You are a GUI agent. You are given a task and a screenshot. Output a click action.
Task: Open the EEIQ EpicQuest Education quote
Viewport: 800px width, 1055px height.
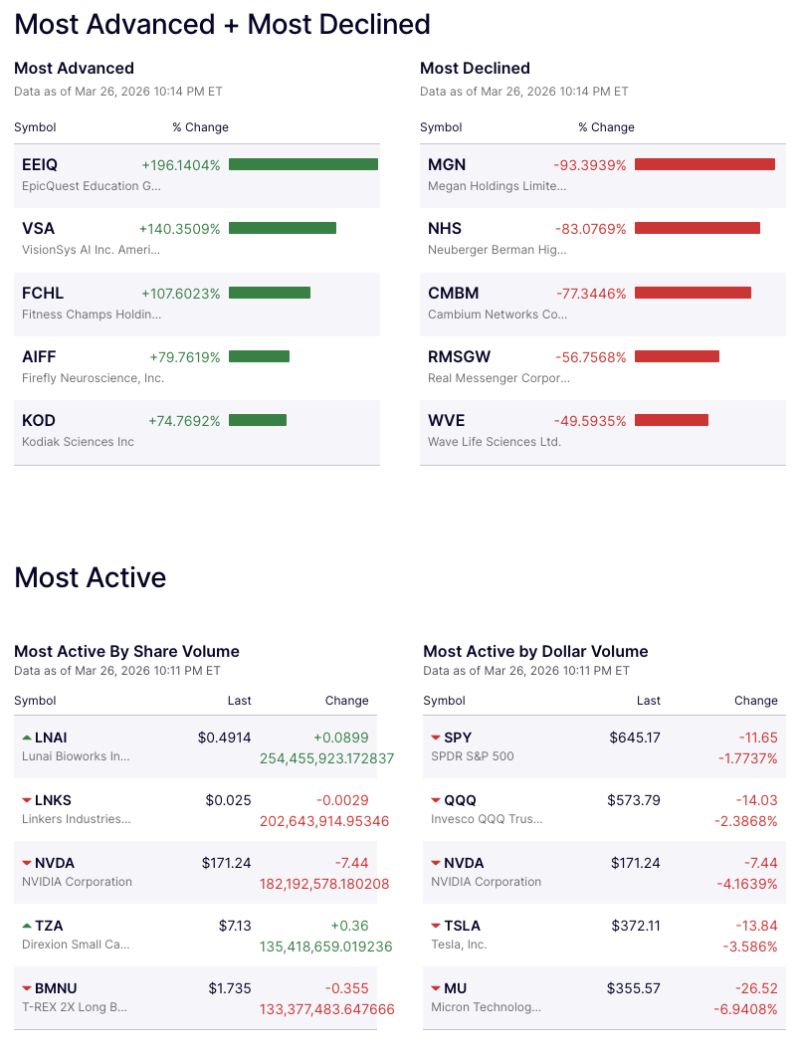41,164
